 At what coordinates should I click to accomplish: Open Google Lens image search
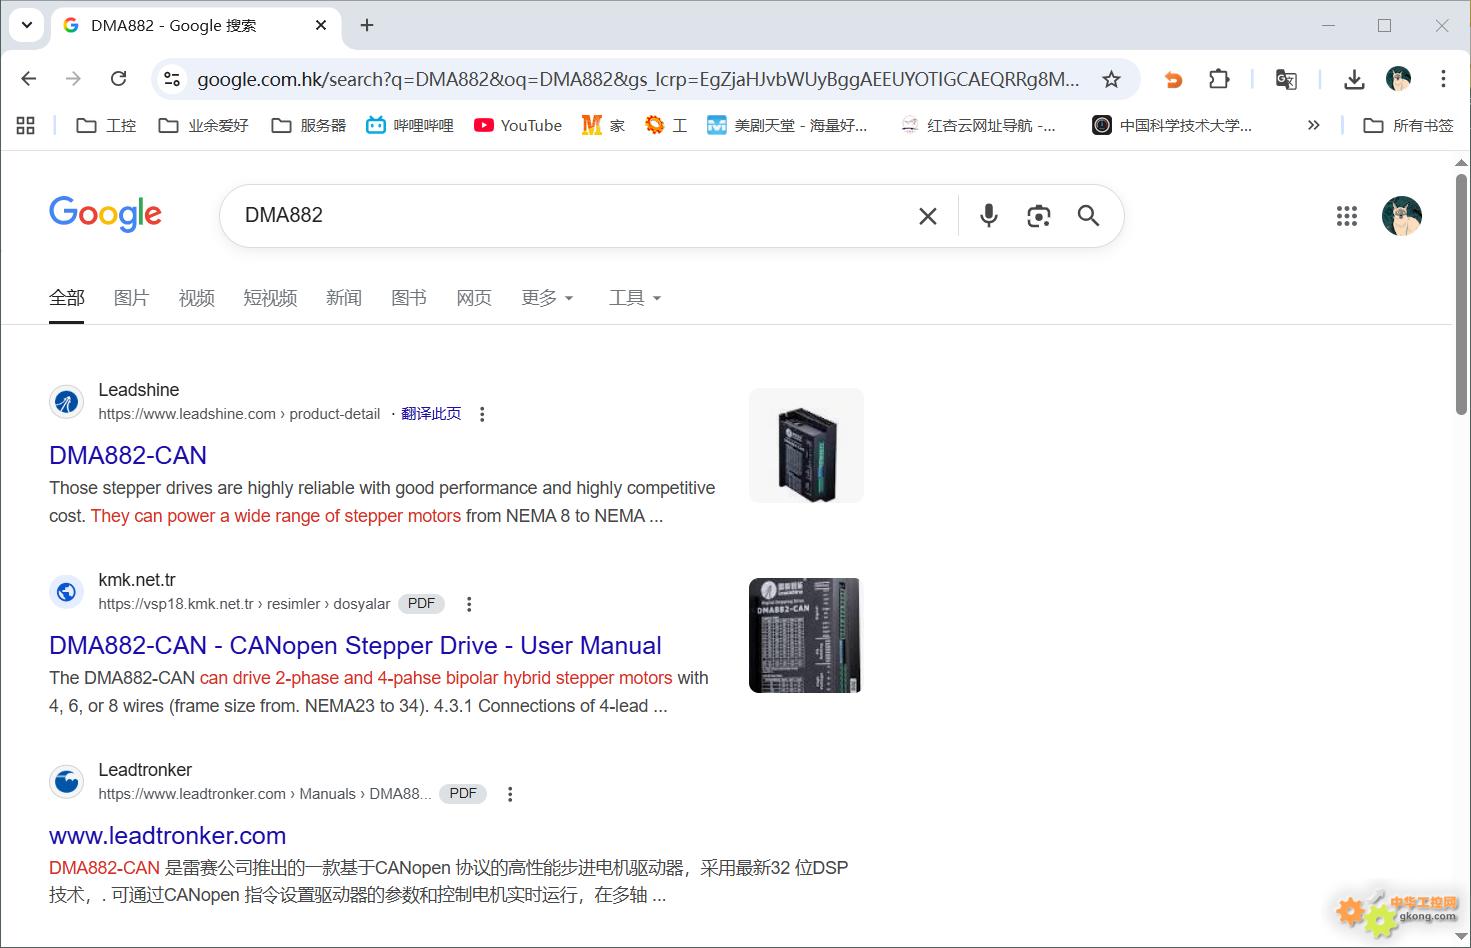click(1038, 216)
